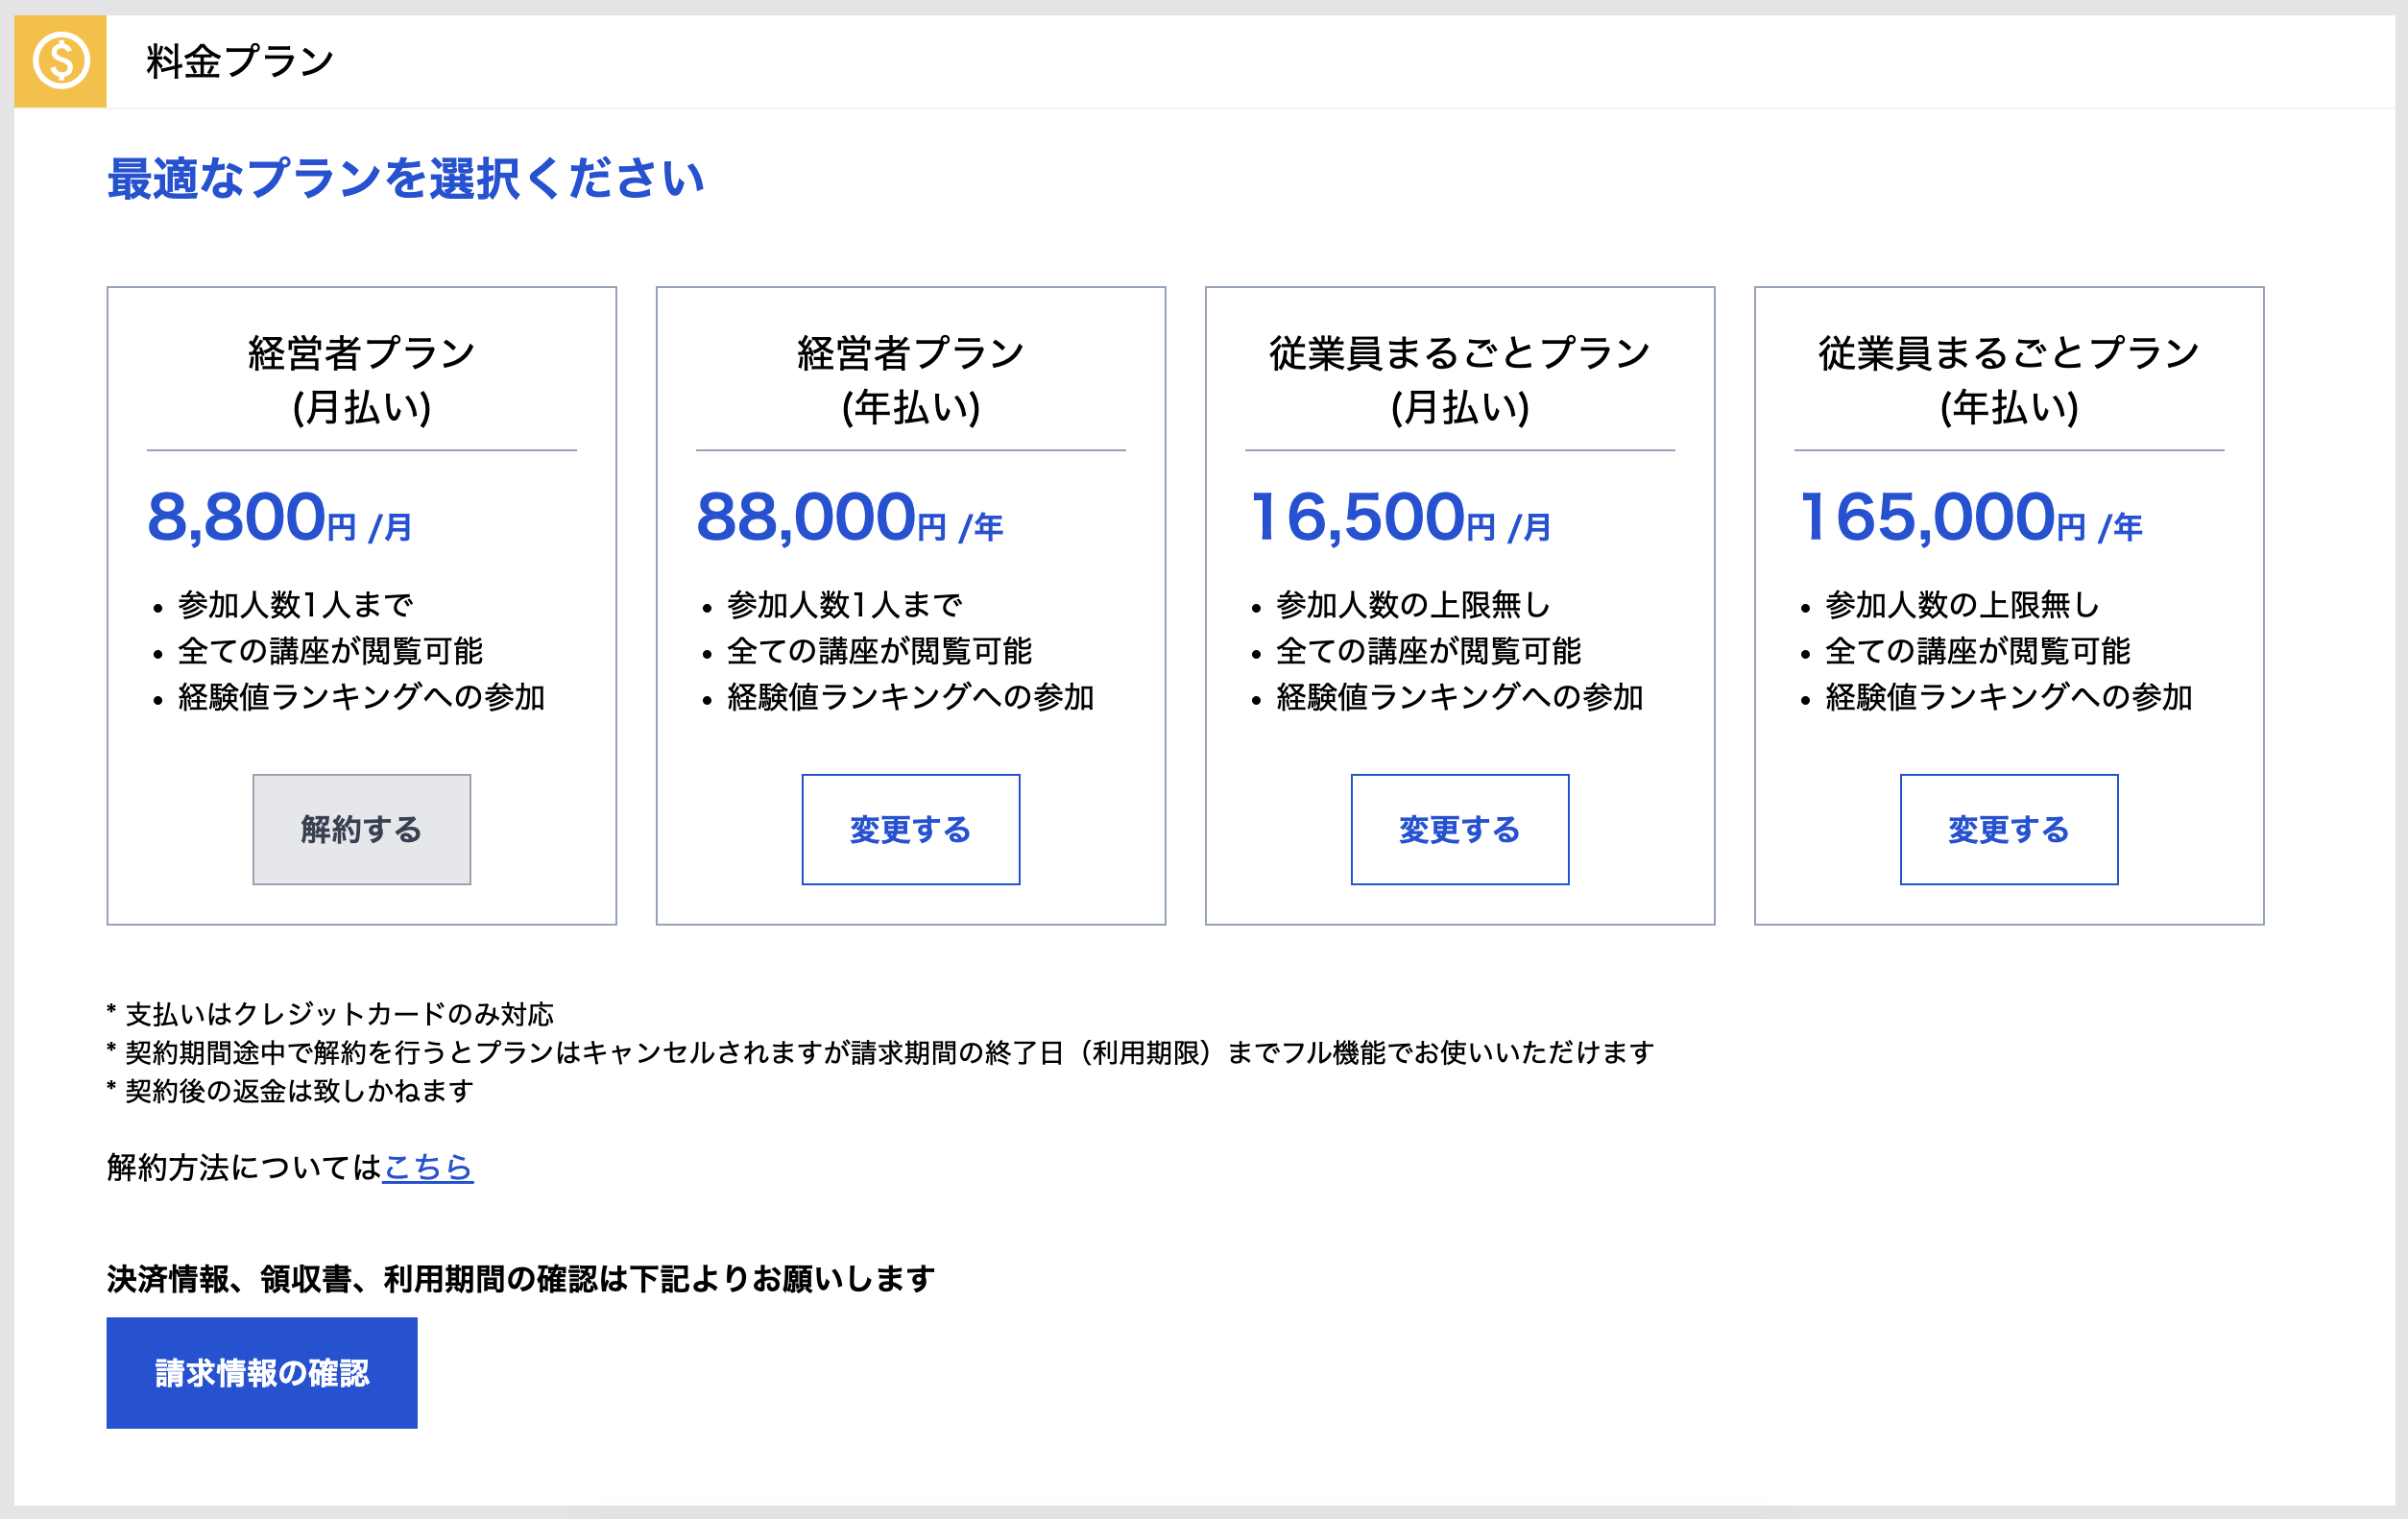Select the 88,000円 /年 price text
2408x1519 pixels.
point(849,518)
